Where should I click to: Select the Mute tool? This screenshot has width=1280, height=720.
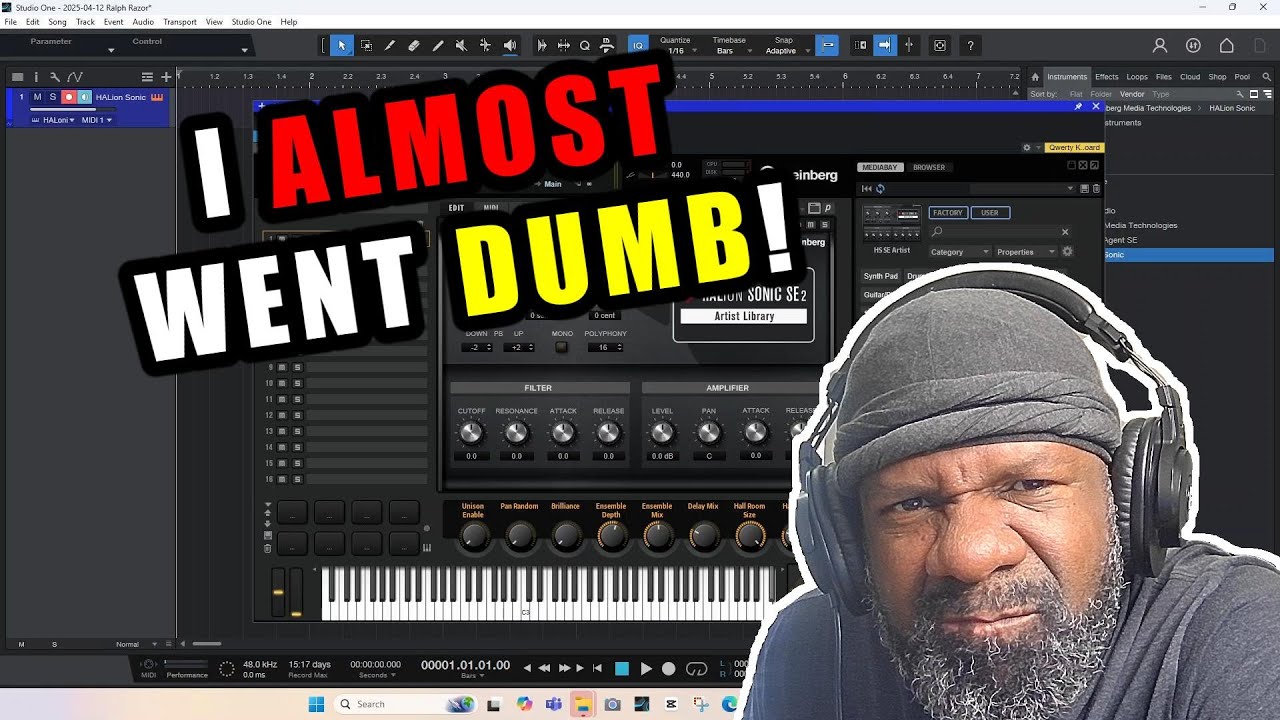point(461,45)
